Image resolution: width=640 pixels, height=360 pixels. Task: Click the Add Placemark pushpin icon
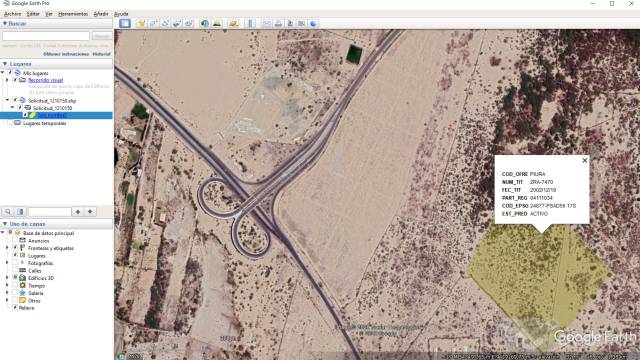click(x=141, y=23)
